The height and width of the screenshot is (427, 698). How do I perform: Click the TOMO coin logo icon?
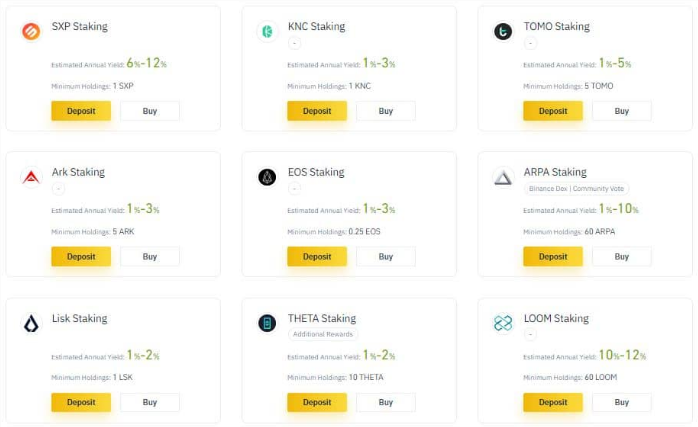click(503, 32)
